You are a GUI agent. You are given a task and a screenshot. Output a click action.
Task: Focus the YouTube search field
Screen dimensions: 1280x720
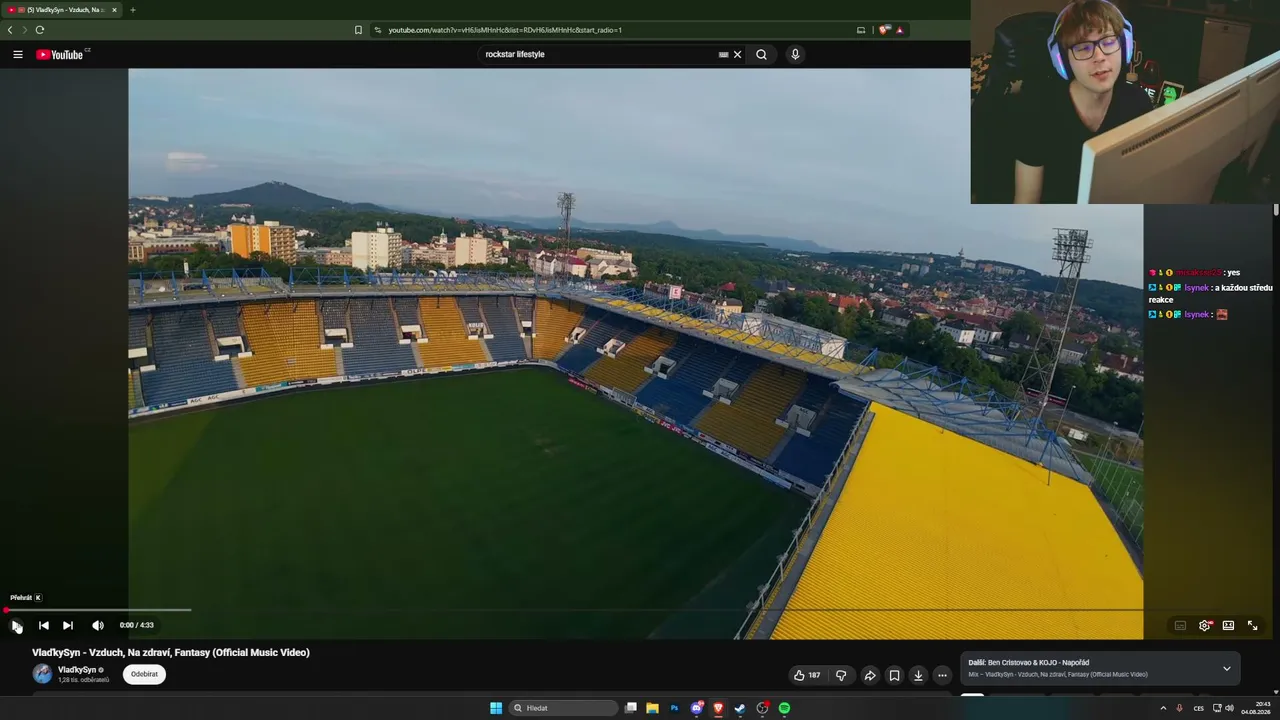click(x=598, y=54)
